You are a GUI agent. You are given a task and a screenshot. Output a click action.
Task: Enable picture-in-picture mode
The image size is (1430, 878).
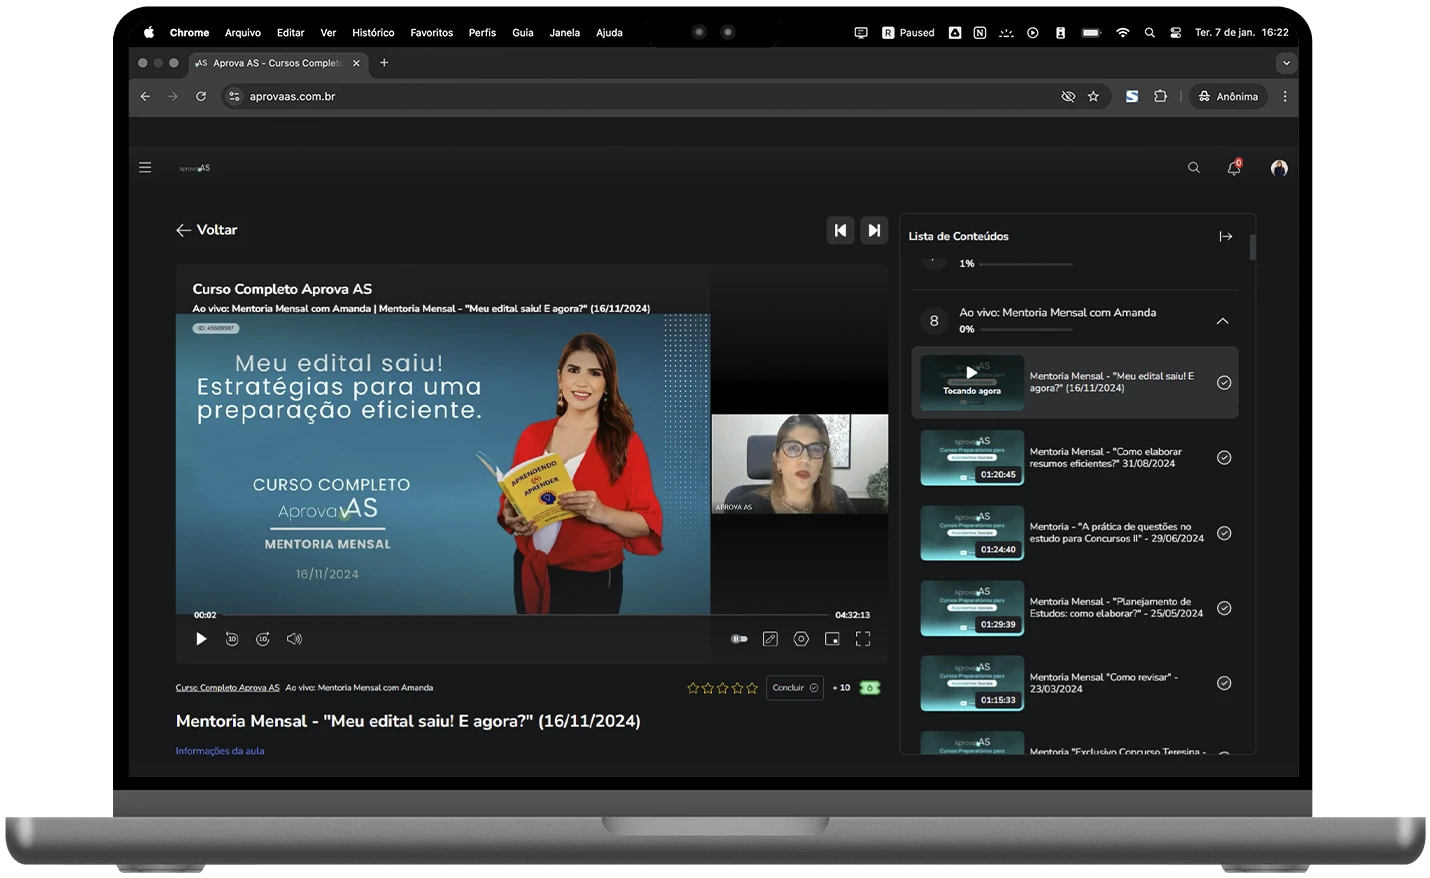[x=832, y=639]
